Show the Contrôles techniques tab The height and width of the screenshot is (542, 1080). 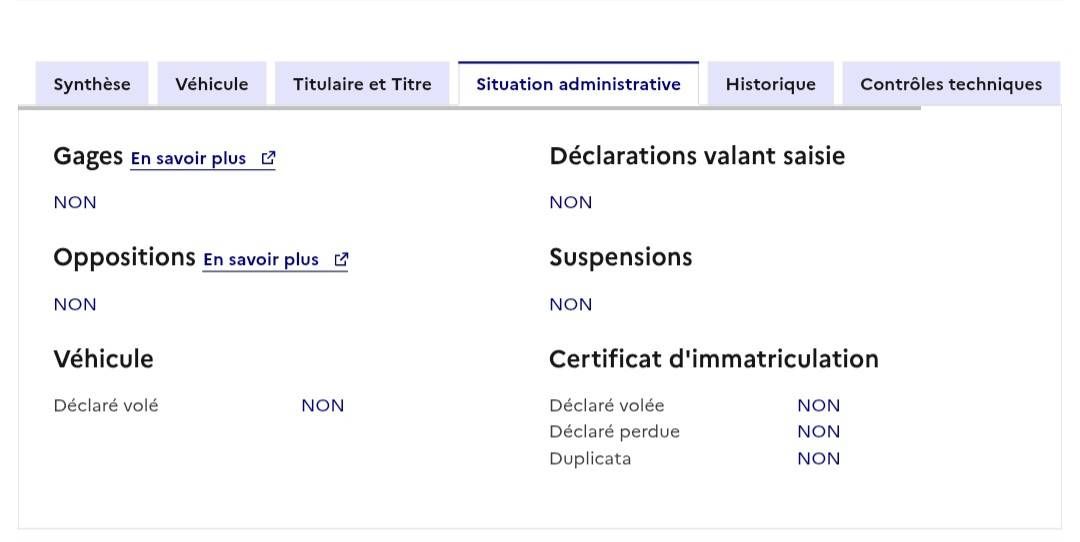951,84
